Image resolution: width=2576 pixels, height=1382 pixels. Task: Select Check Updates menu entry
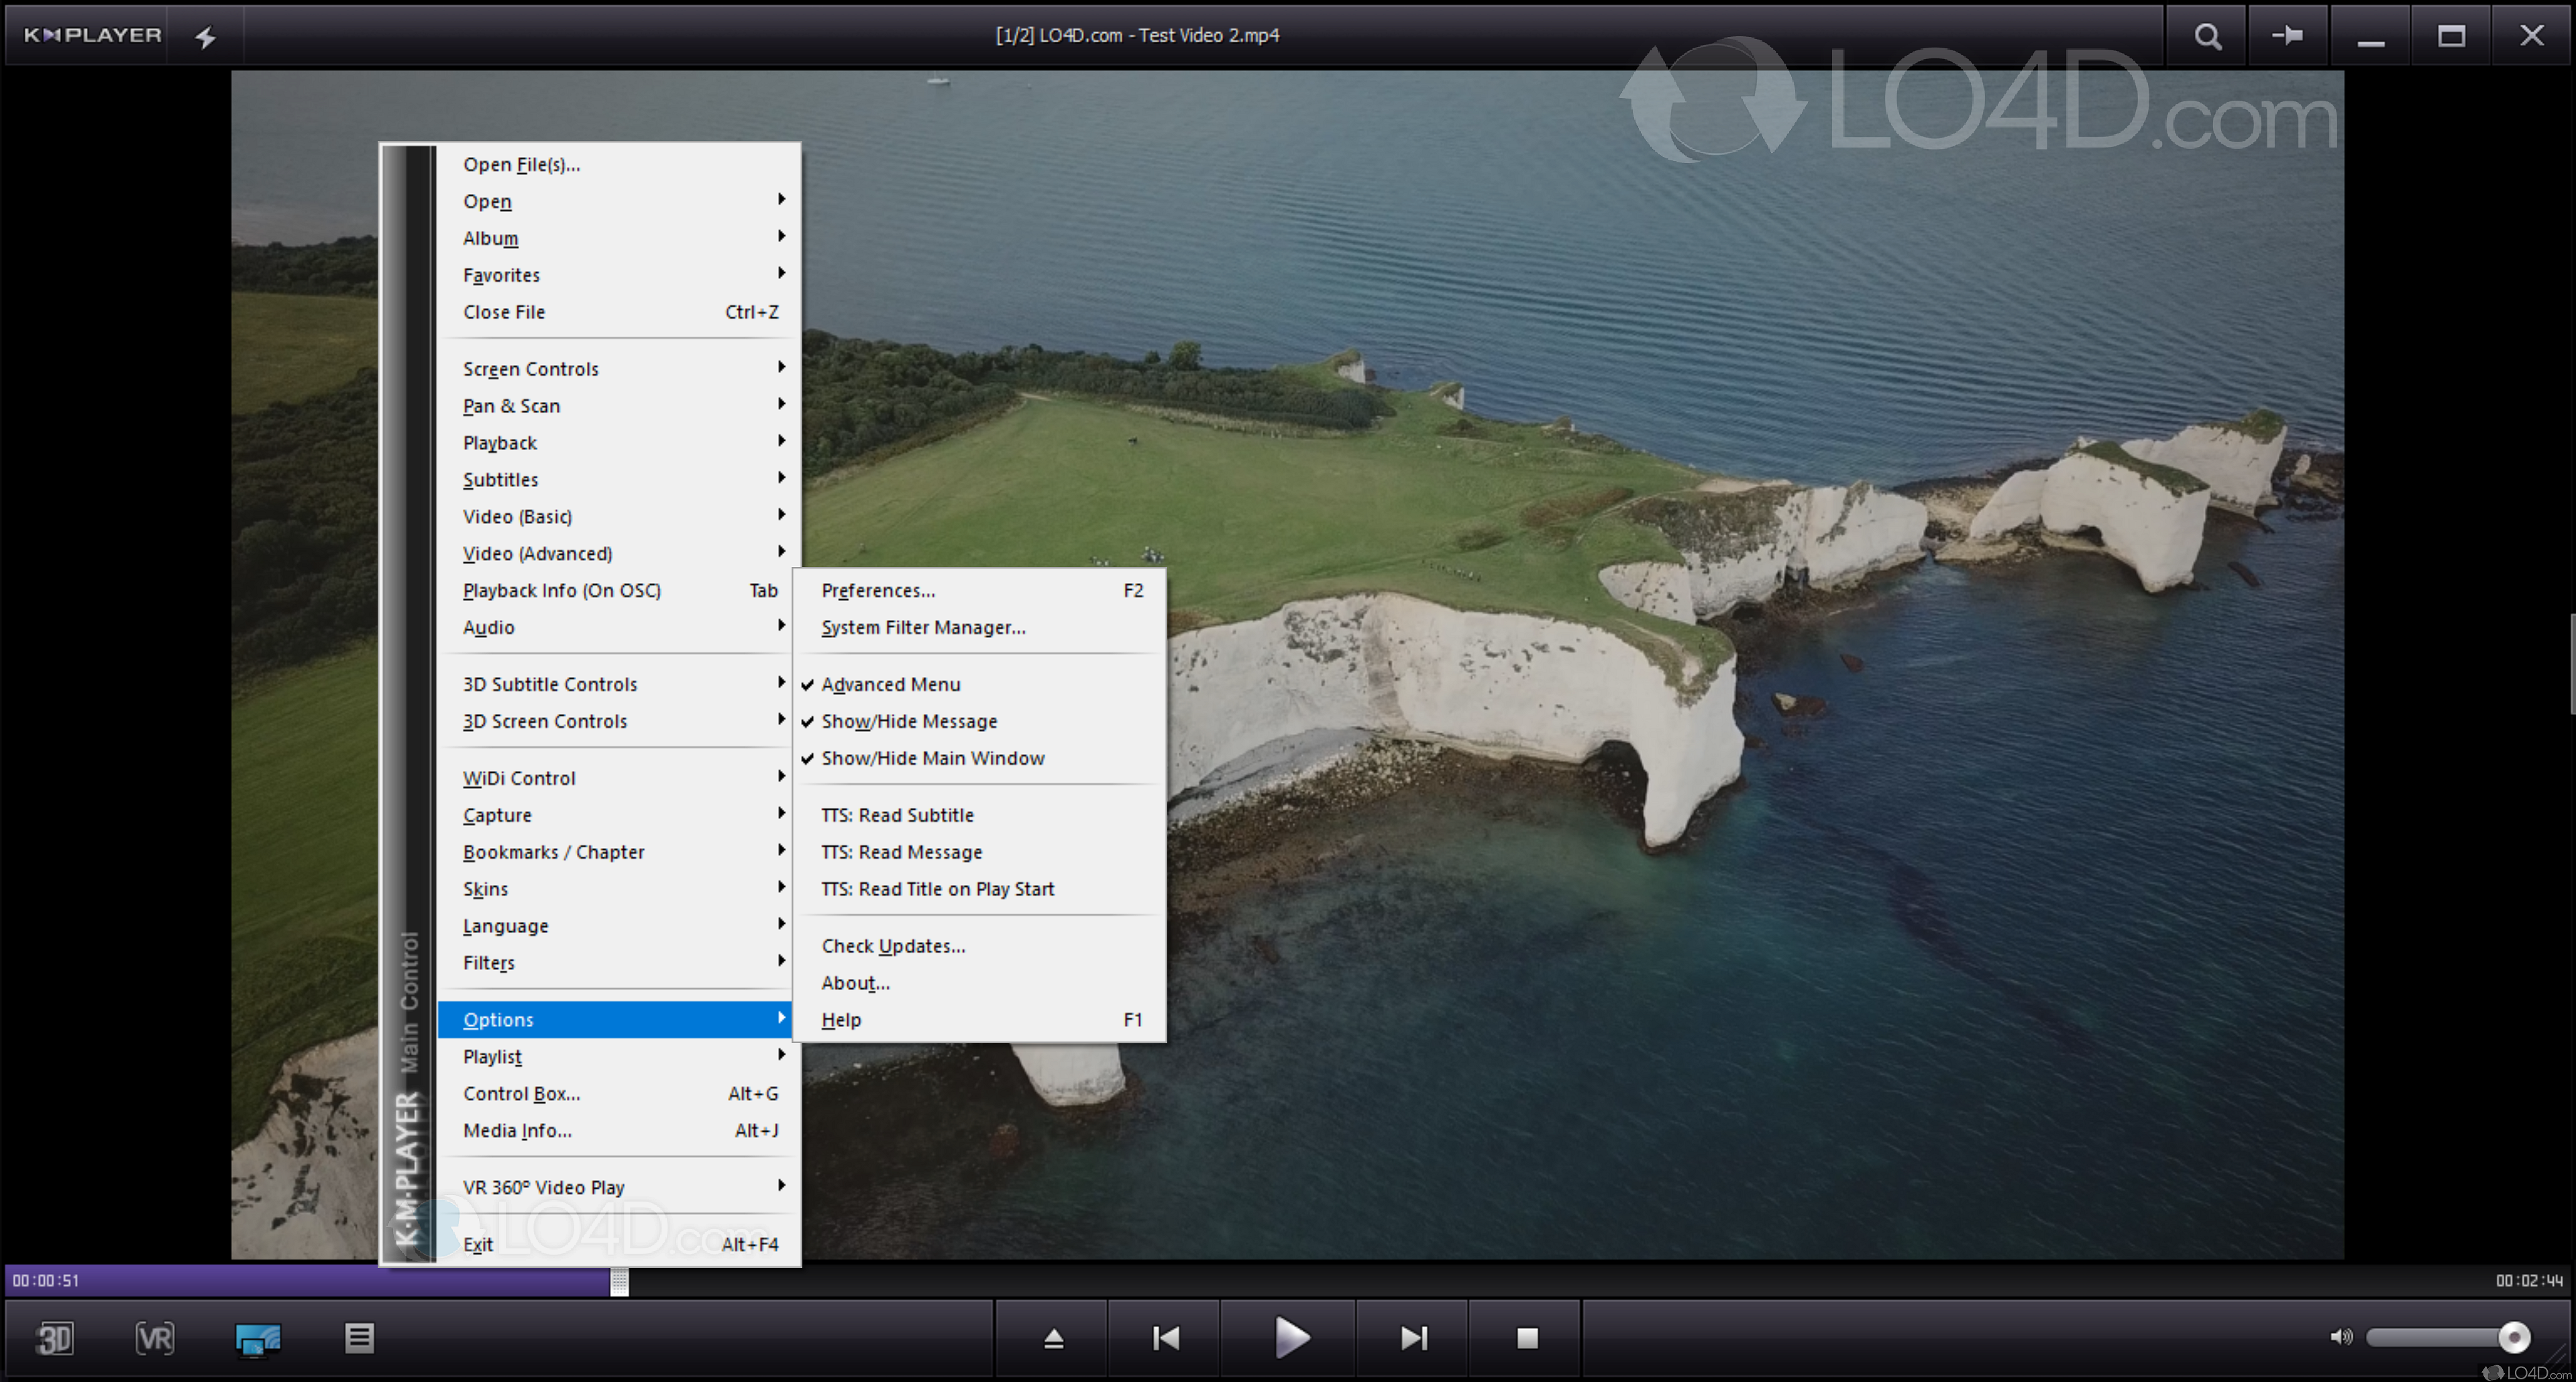(892, 945)
